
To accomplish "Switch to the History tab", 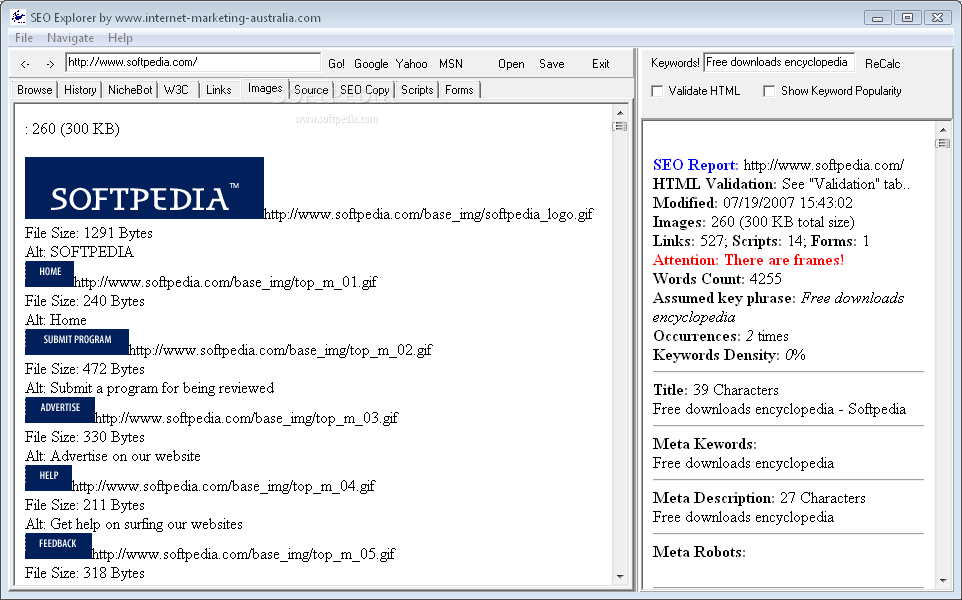I will [80, 90].
